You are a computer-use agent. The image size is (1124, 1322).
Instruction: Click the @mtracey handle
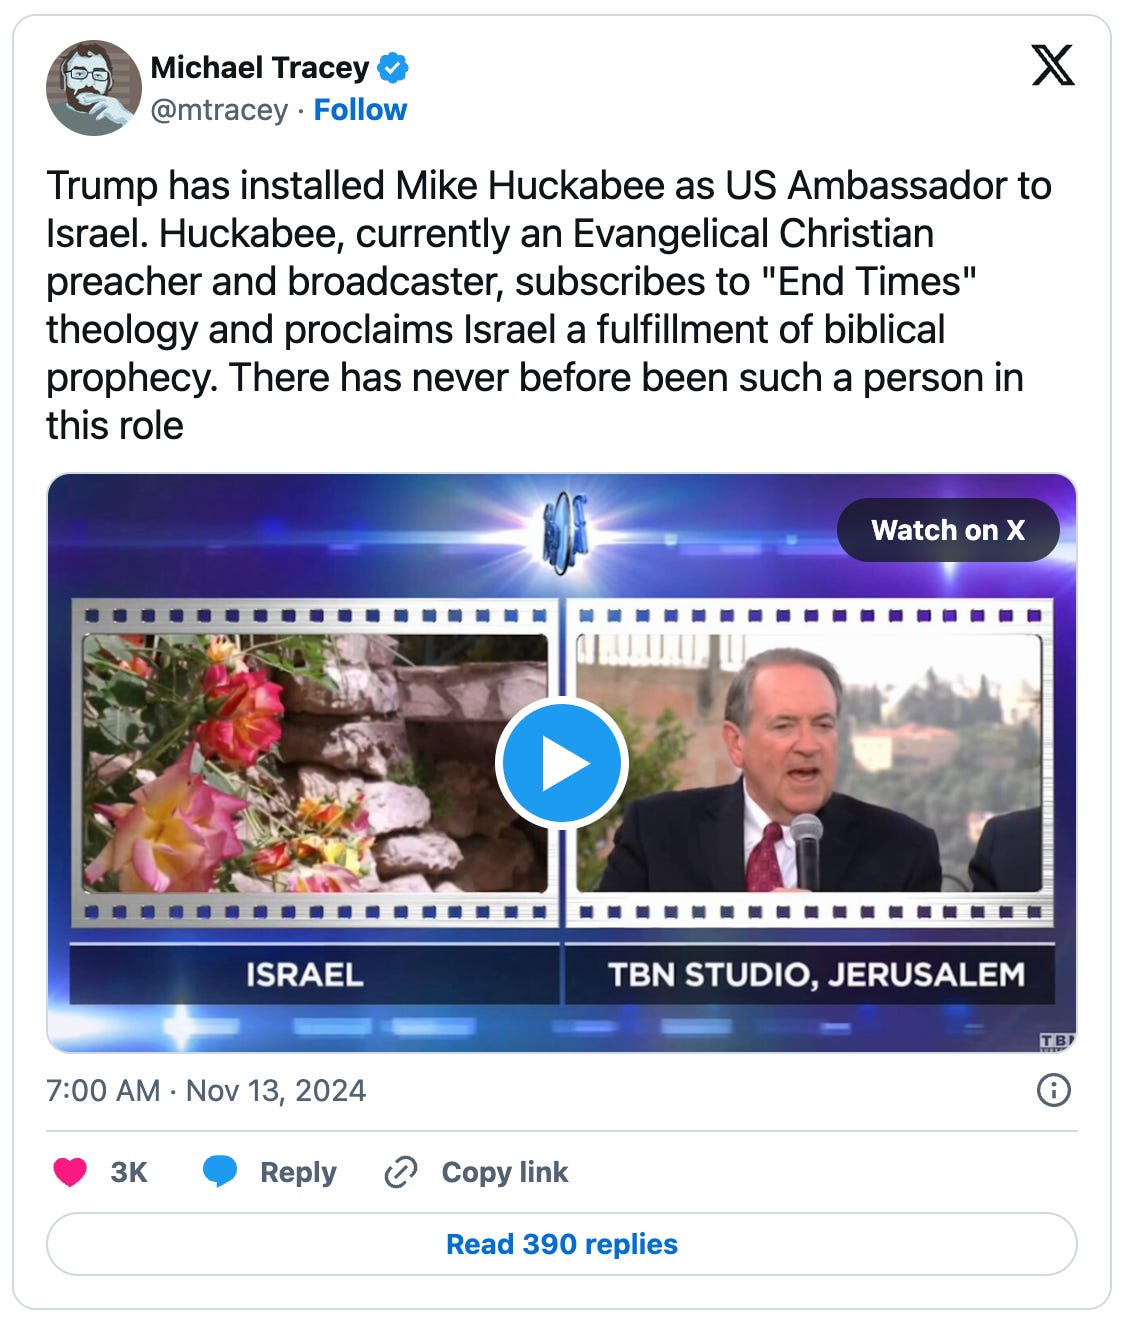pyautogui.click(x=219, y=110)
